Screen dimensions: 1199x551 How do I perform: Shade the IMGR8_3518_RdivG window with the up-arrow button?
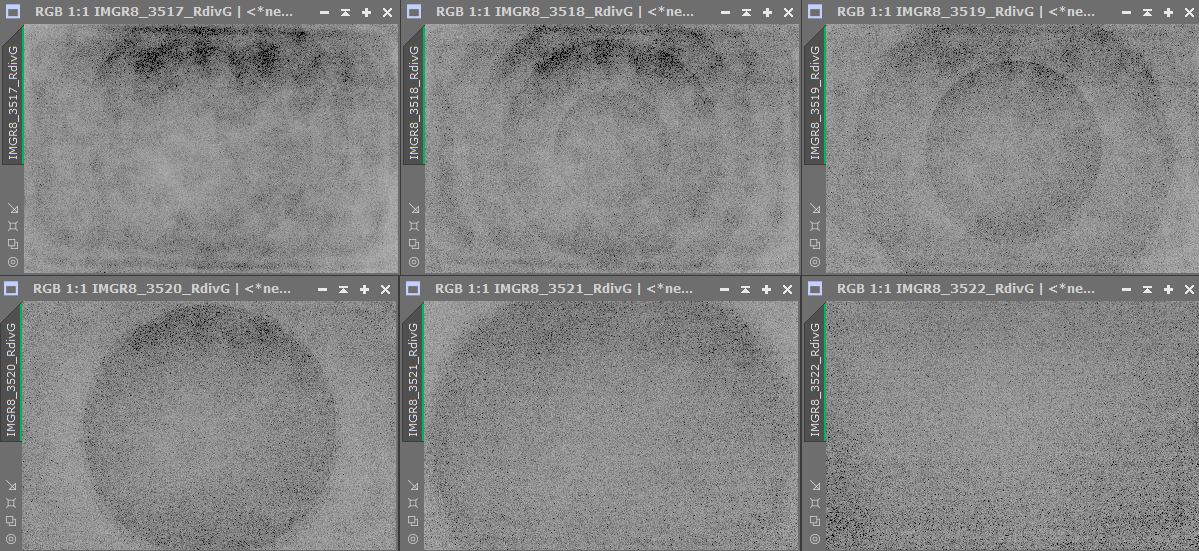coord(746,12)
